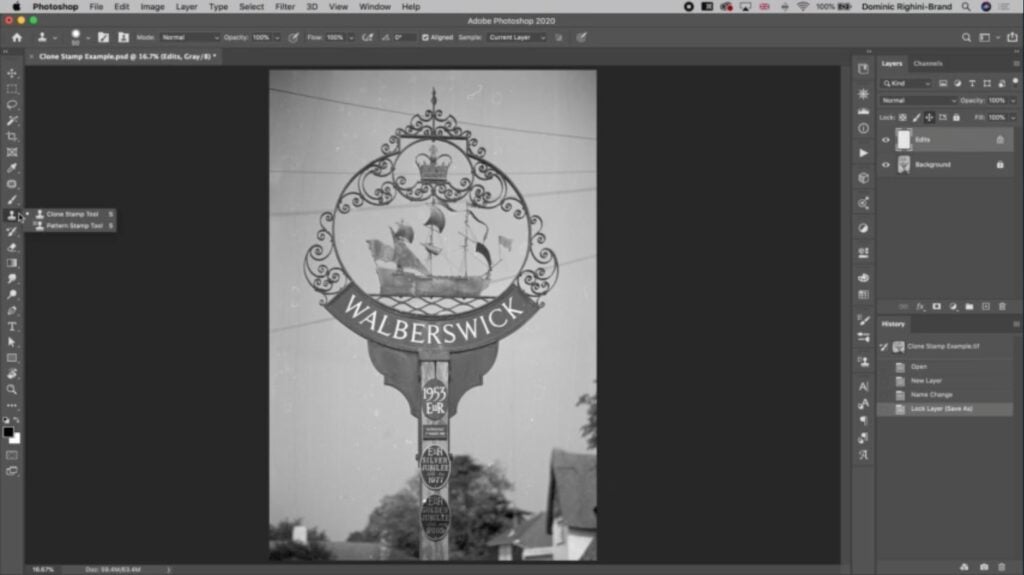Viewport: 1024px width, 575px height.
Task: Select the Pen tool
Action: (x=12, y=310)
